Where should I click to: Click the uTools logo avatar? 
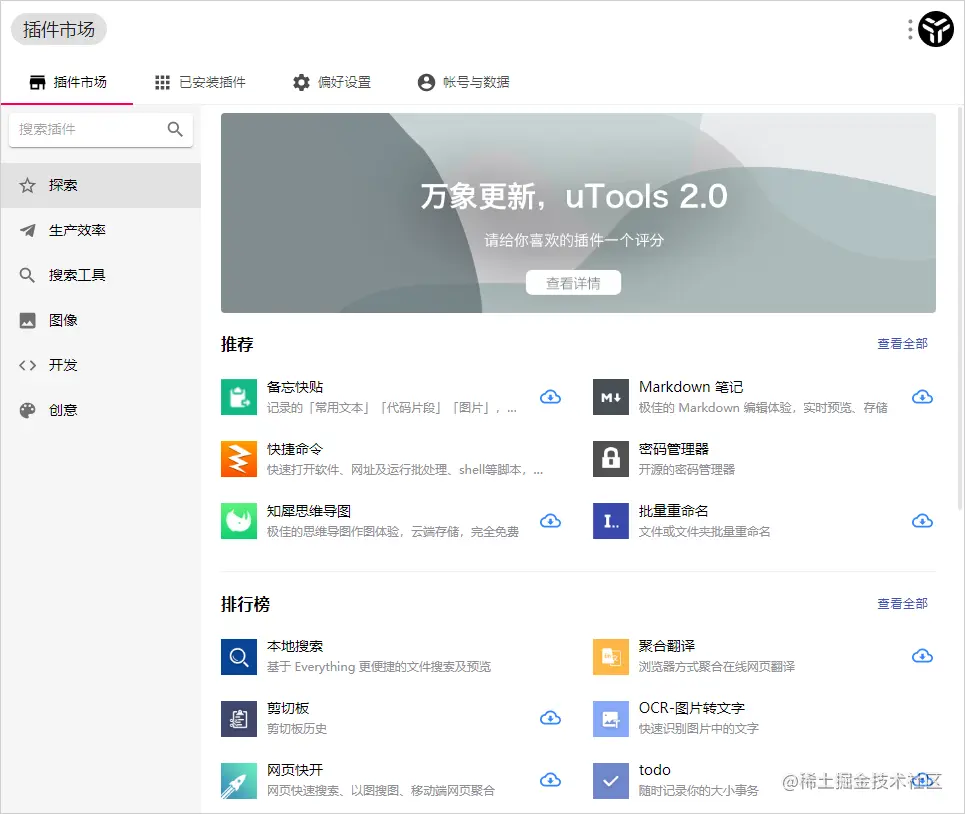(x=936, y=29)
